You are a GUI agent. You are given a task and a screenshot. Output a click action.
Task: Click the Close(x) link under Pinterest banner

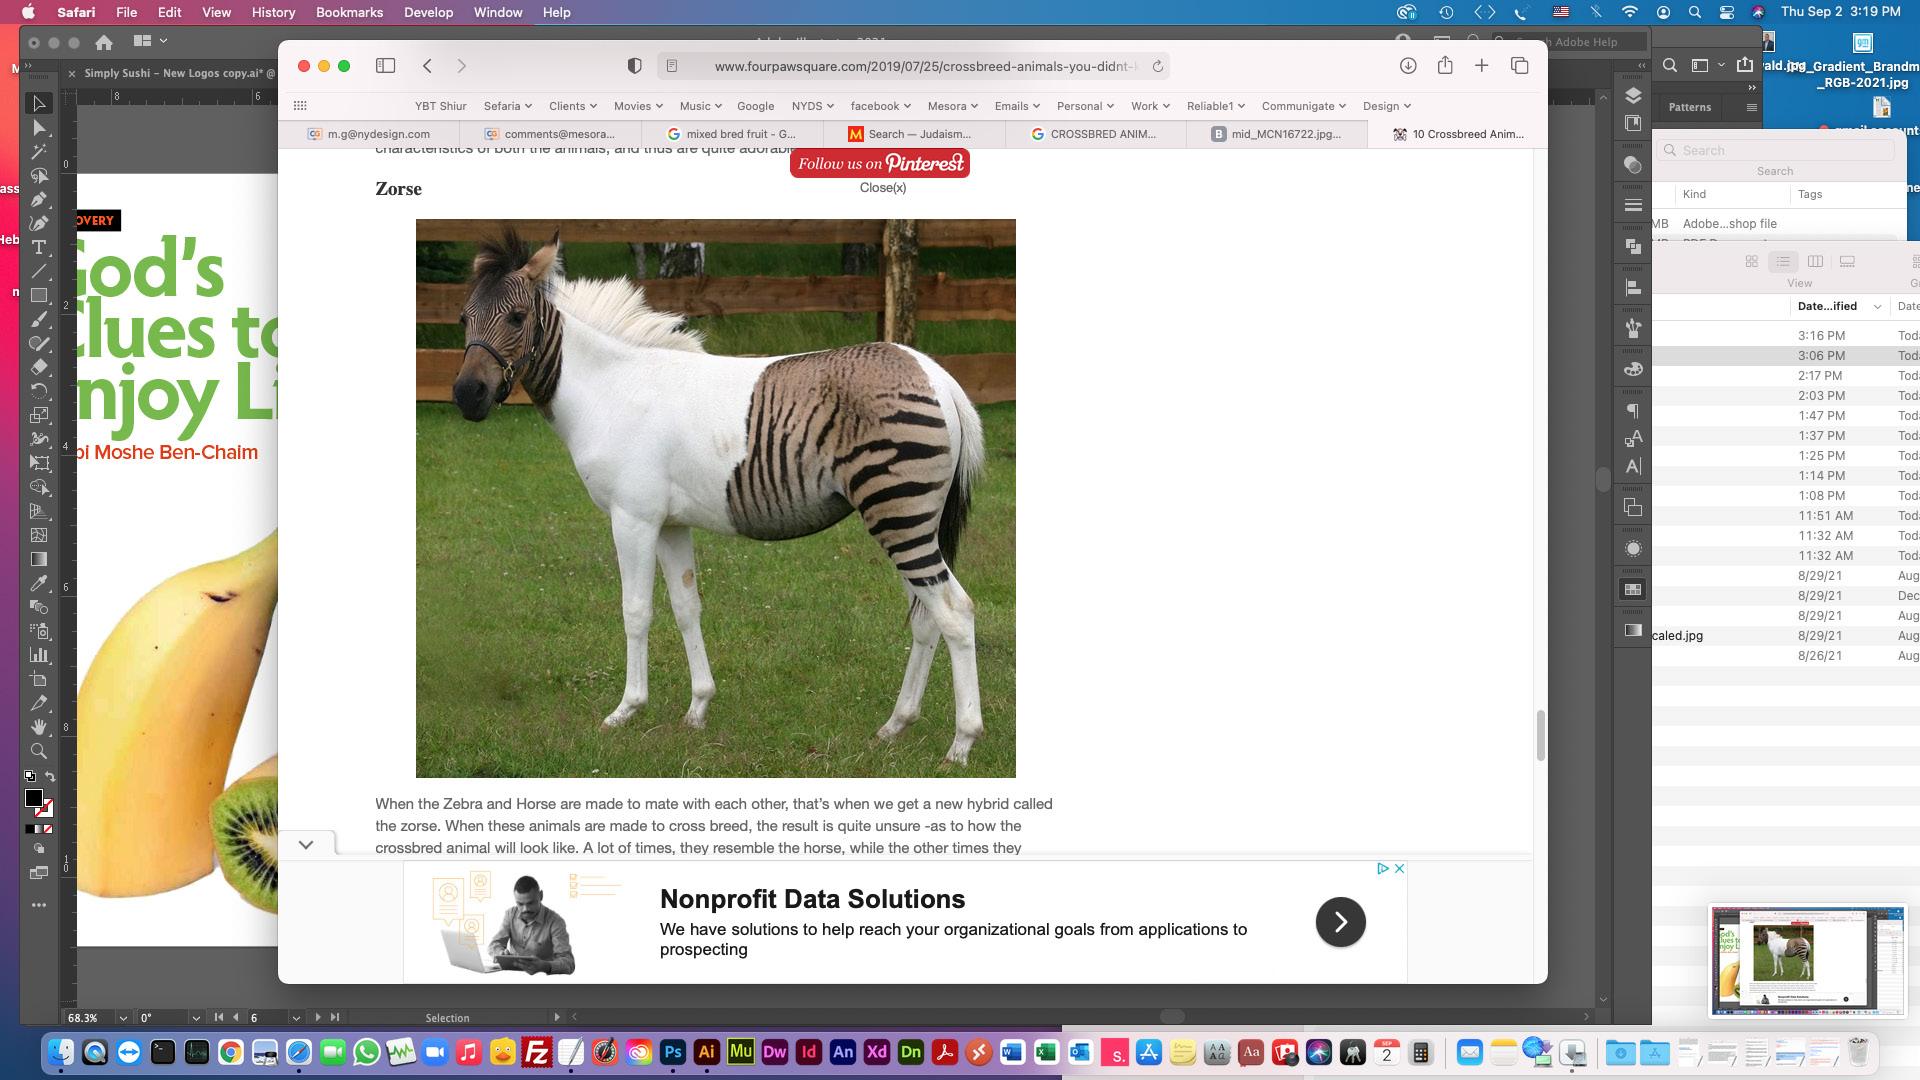pos(882,188)
